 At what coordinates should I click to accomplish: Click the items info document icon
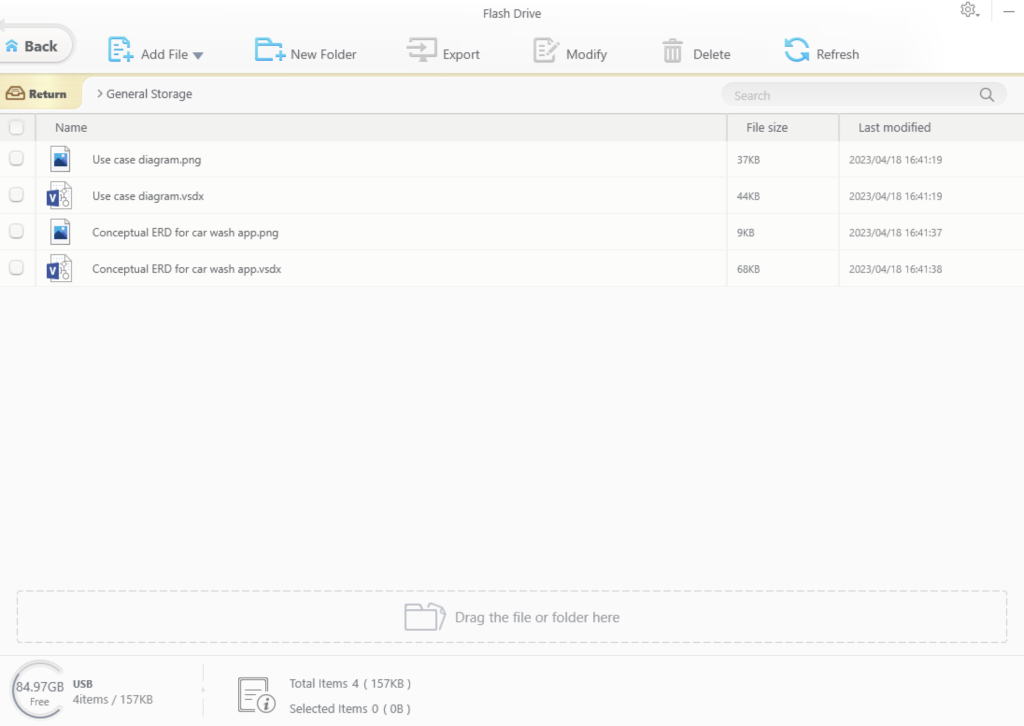click(257, 695)
